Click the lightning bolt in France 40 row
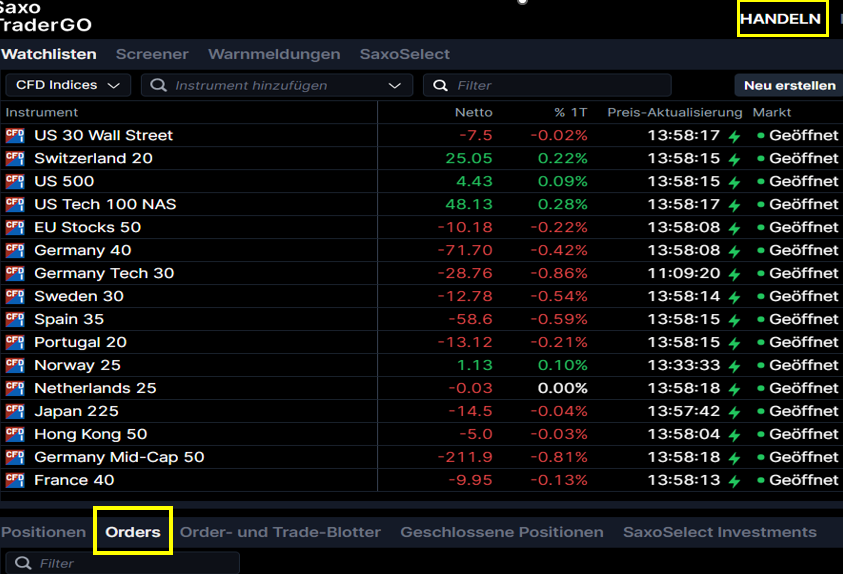Image resolution: width=843 pixels, height=574 pixels. [x=734, y=482]
